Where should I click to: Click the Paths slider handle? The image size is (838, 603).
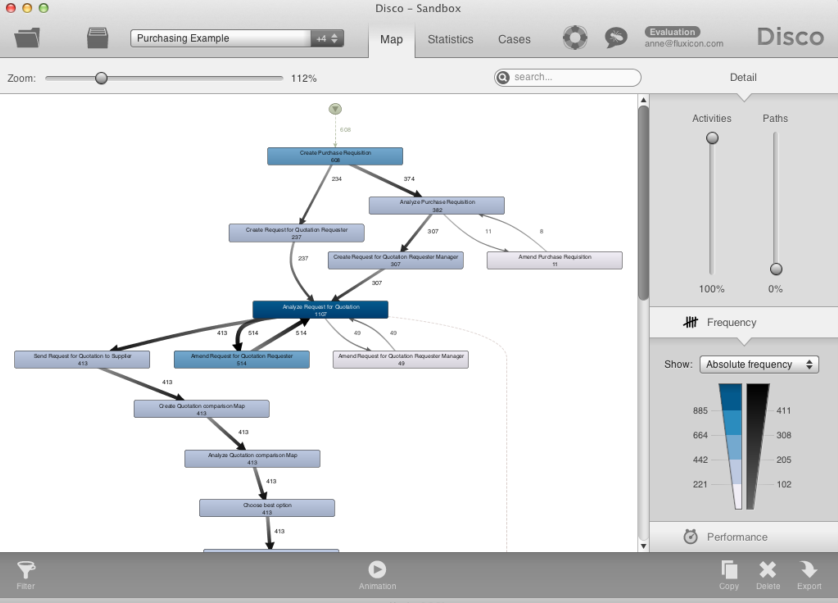pos(775,269)
